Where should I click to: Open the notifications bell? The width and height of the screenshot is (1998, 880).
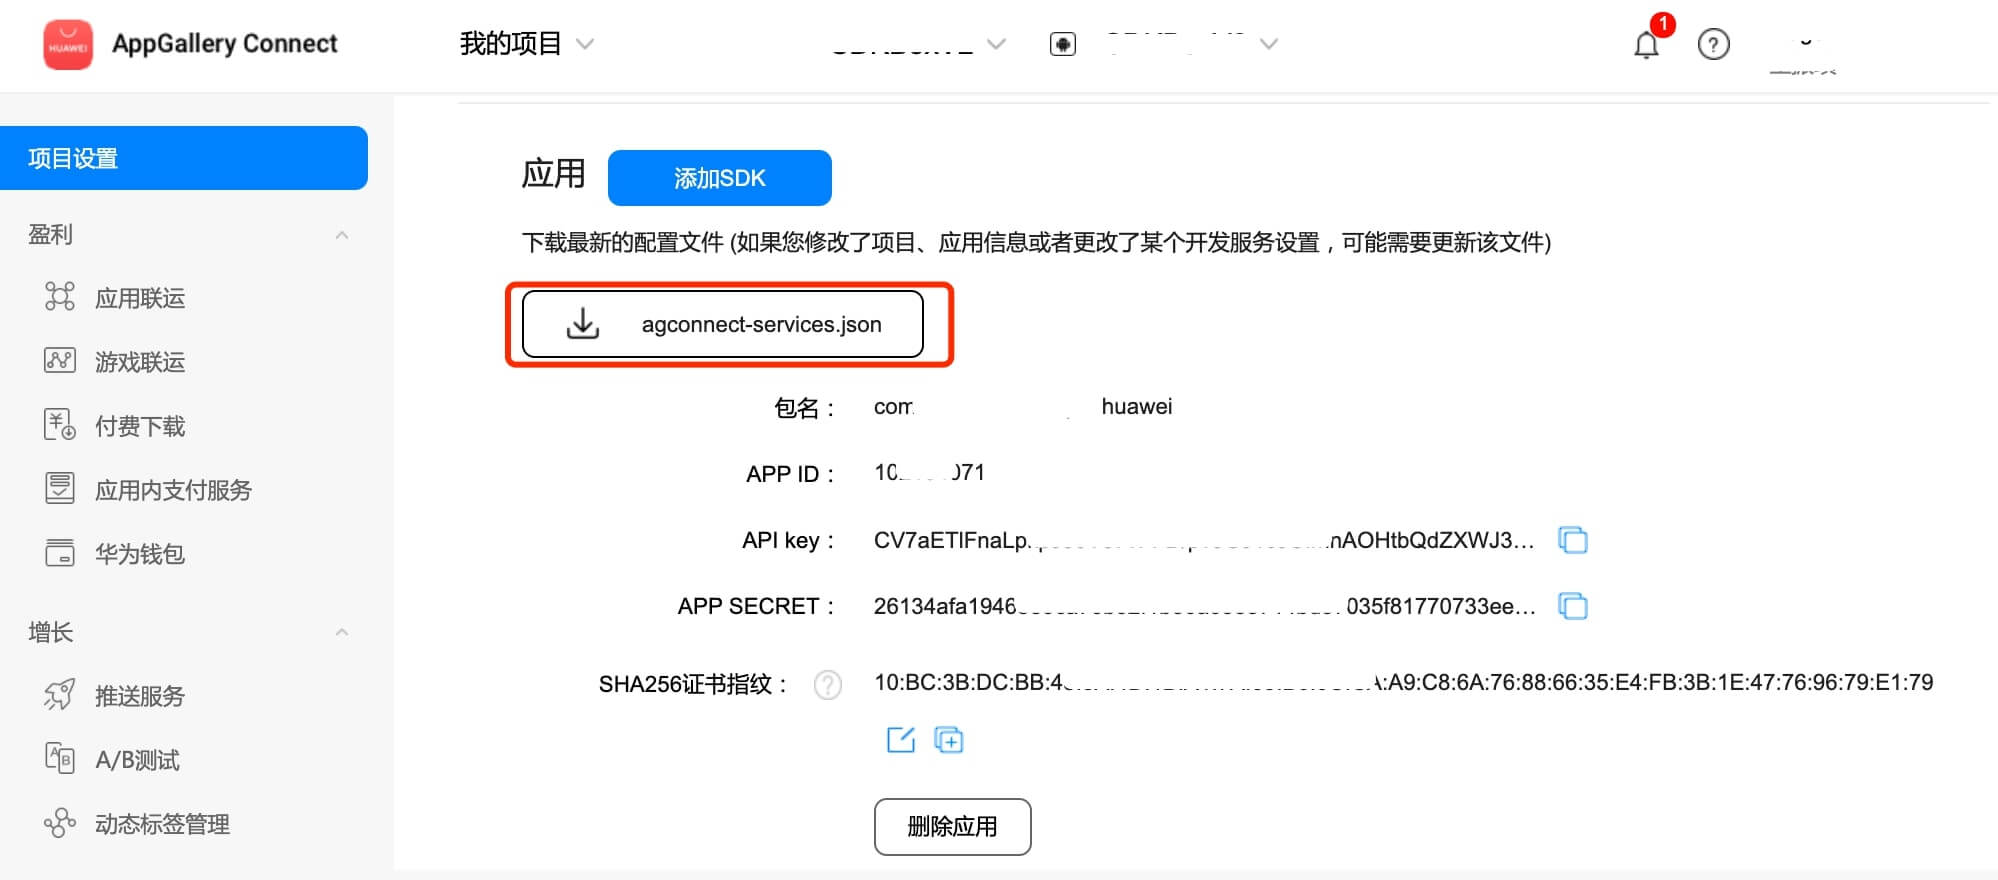[1646, 45]
